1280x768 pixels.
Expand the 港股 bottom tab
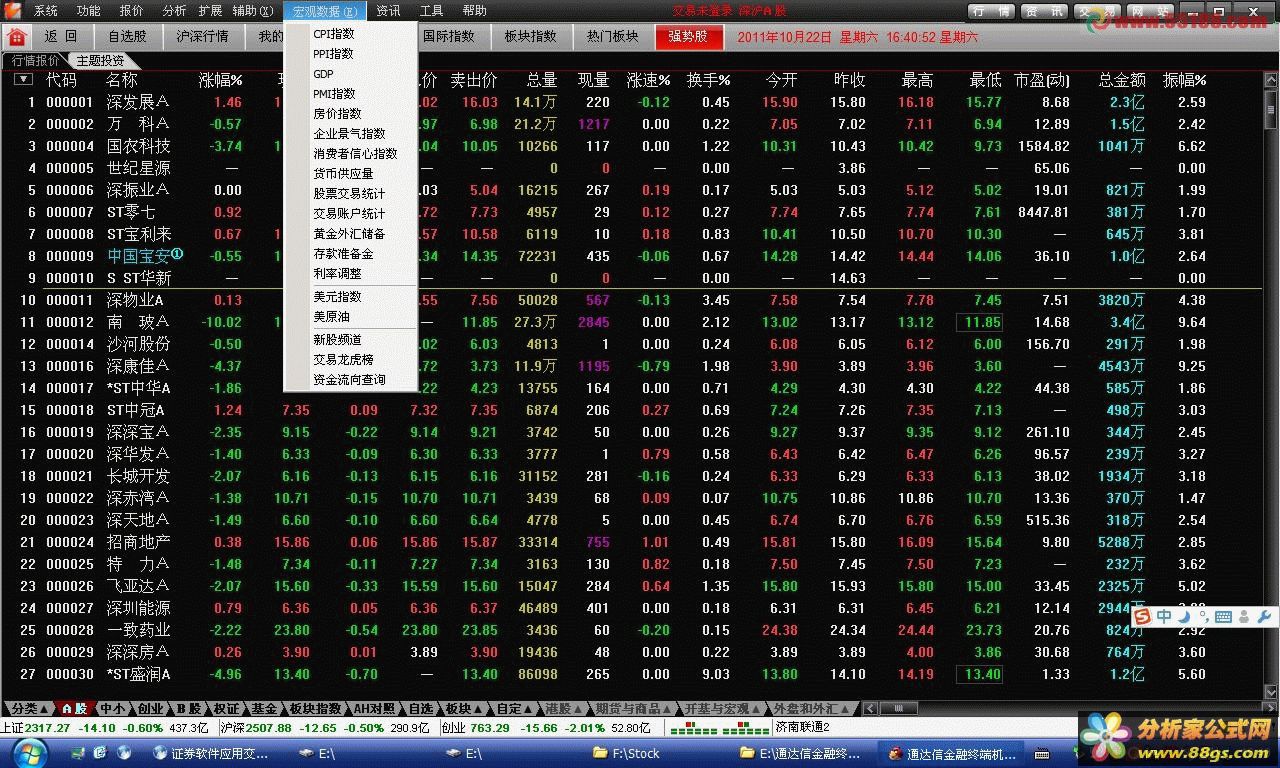pos(564,708)
